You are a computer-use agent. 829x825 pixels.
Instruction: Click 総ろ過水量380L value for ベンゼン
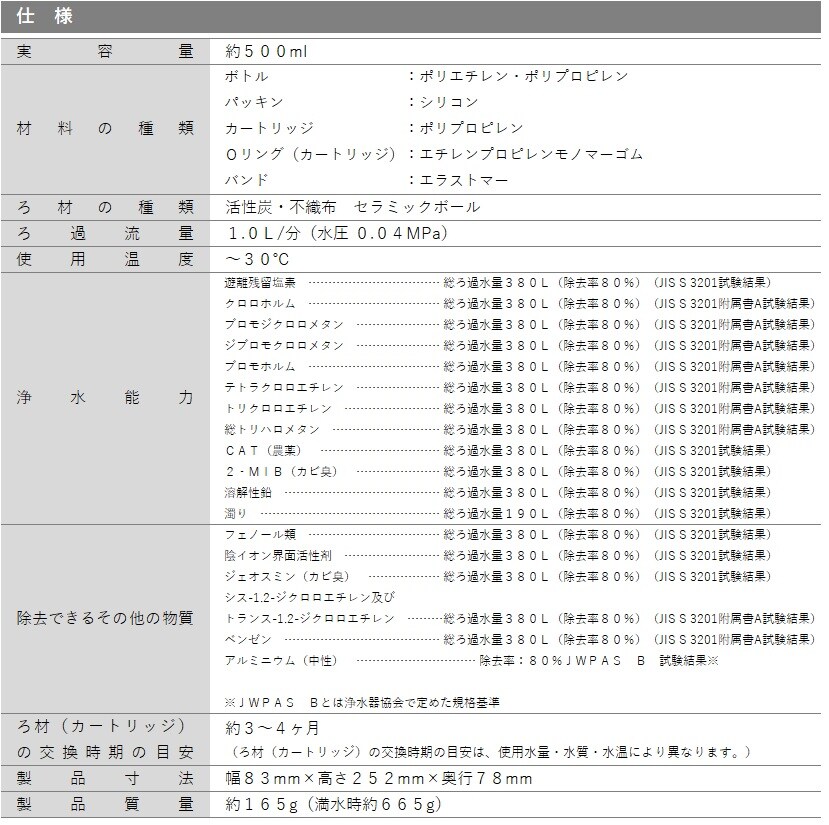[496, 639]
